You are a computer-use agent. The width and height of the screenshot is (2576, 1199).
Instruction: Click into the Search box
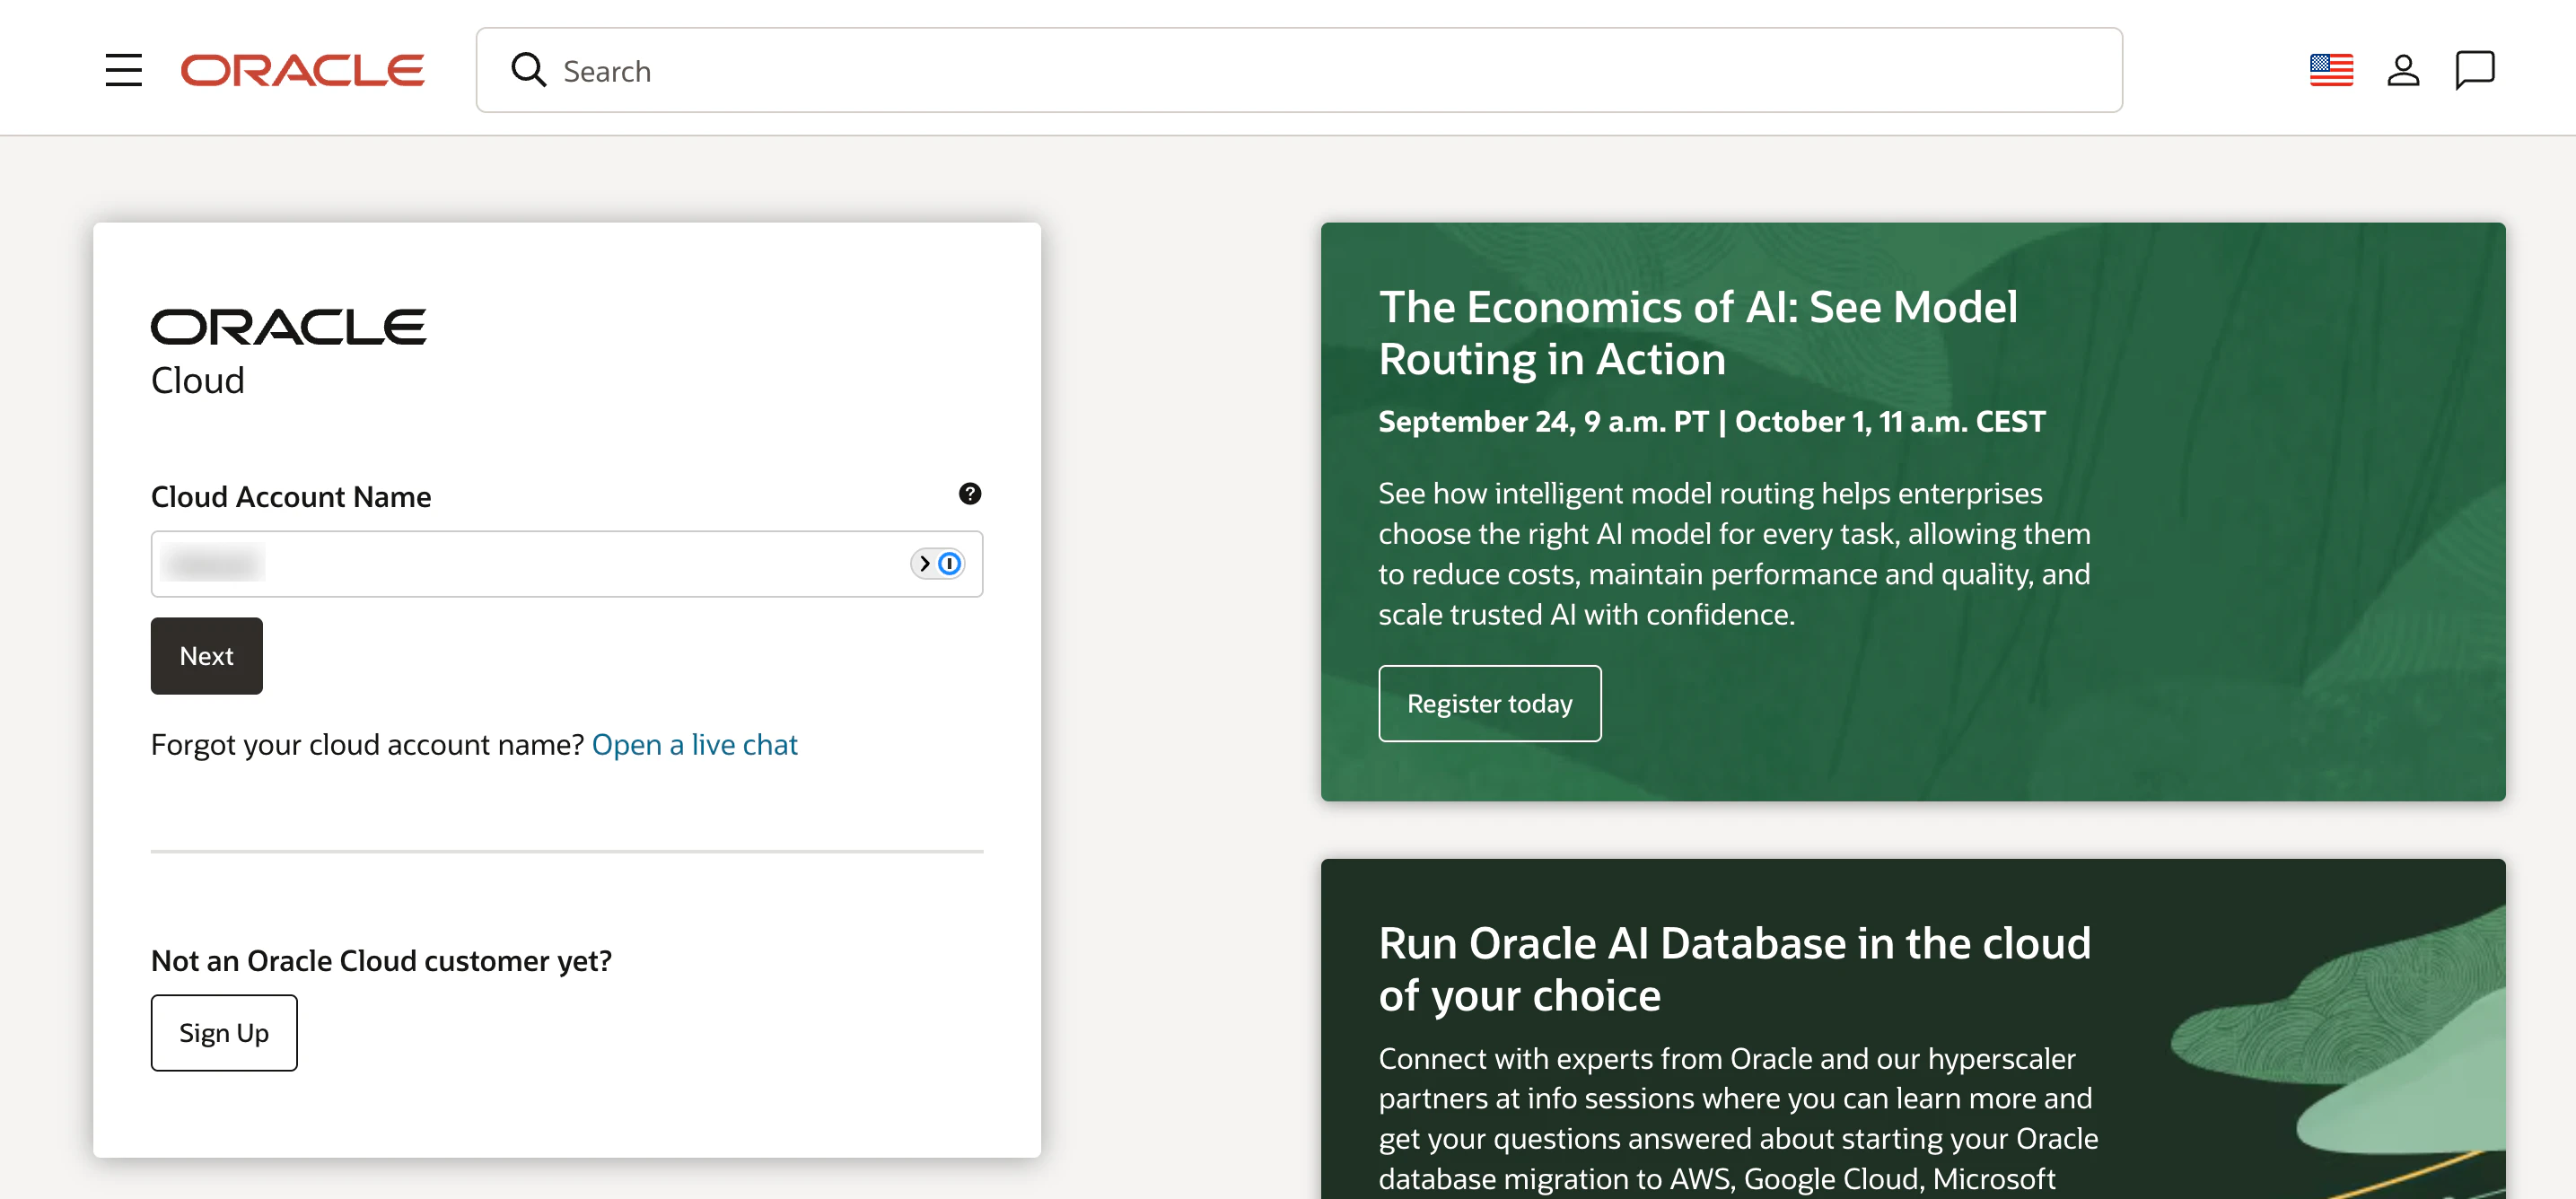pyautogui.click(x=1299, y=70)
